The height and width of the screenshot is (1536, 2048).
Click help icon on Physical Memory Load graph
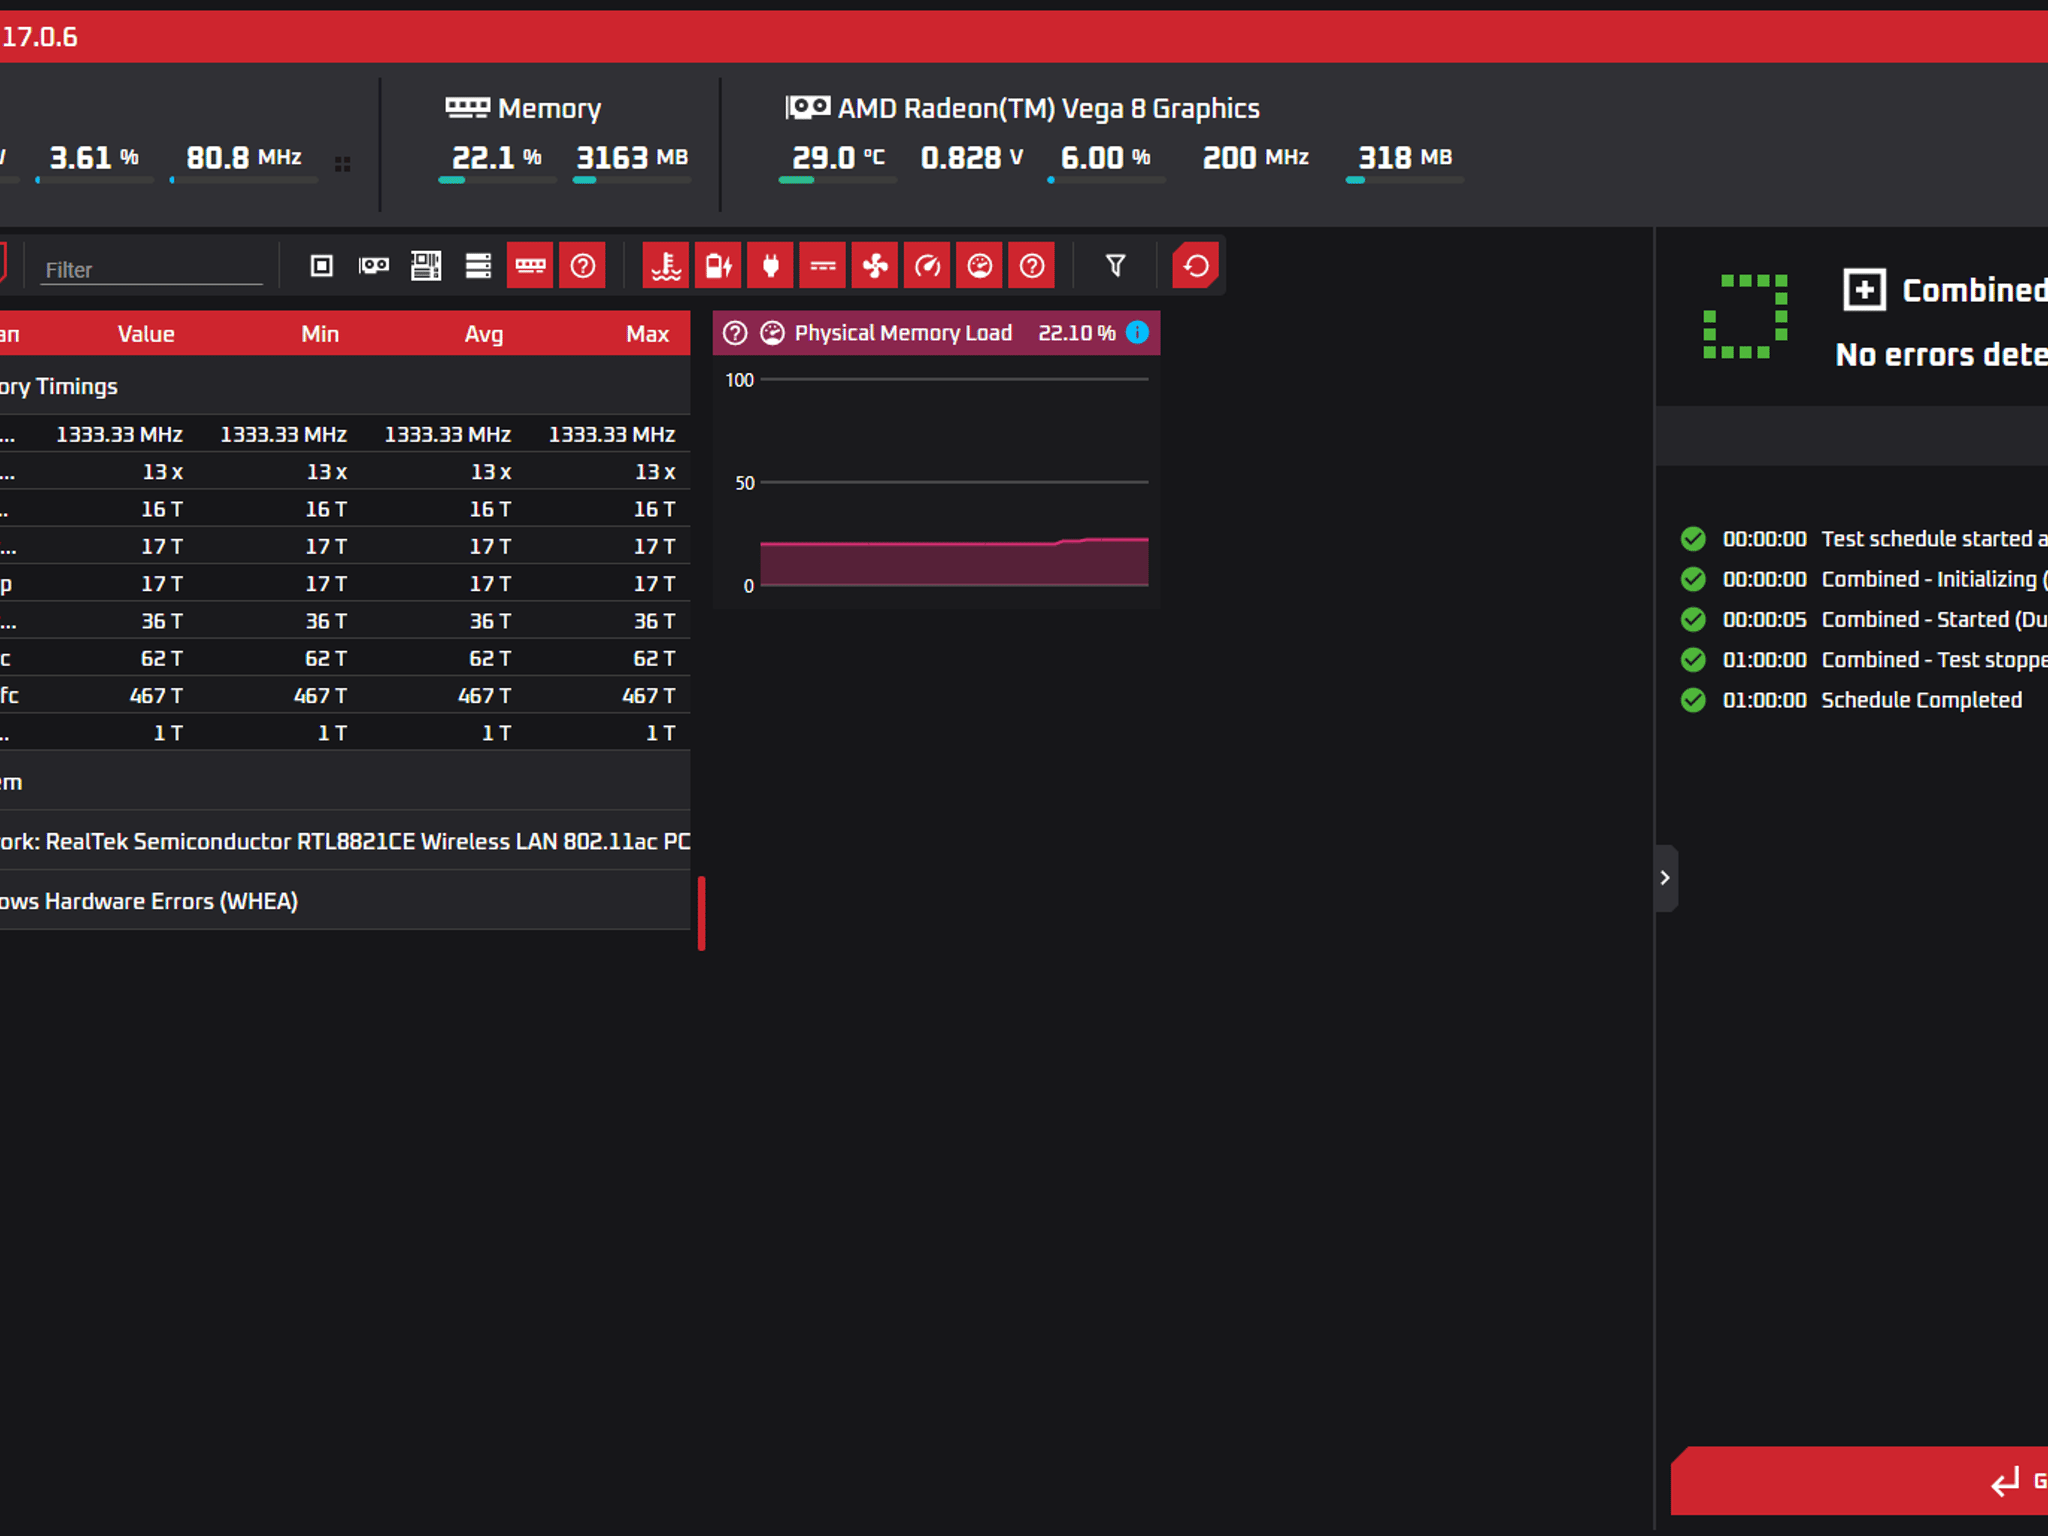click(x=735, y=333)
